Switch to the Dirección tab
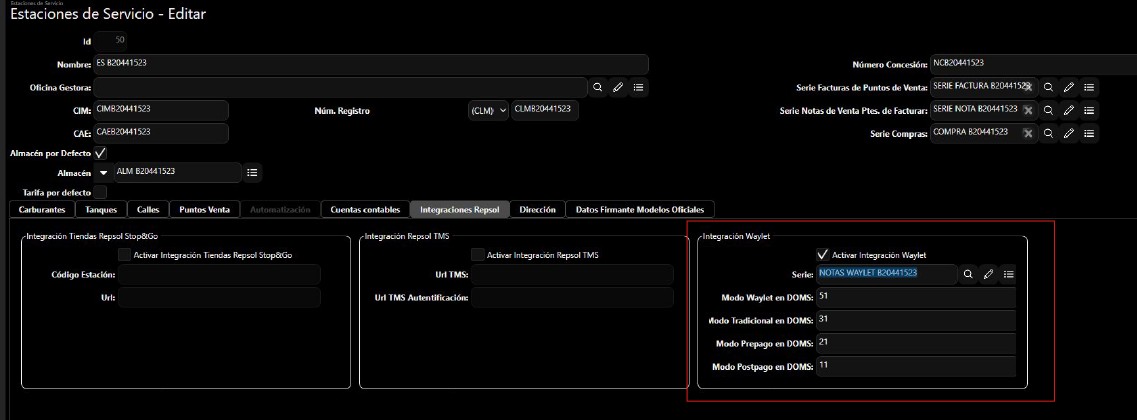Screen dimensions: 1137x420 (x=537, y=210)
